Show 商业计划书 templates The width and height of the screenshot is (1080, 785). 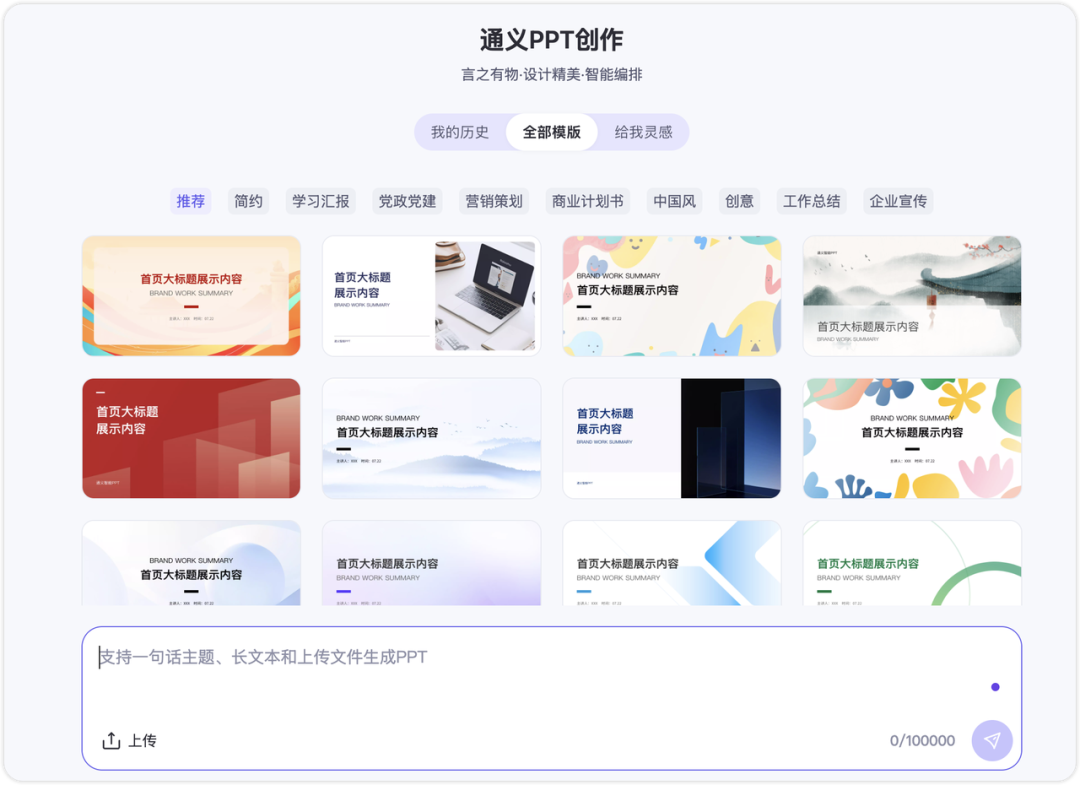(x=588, y=201)
